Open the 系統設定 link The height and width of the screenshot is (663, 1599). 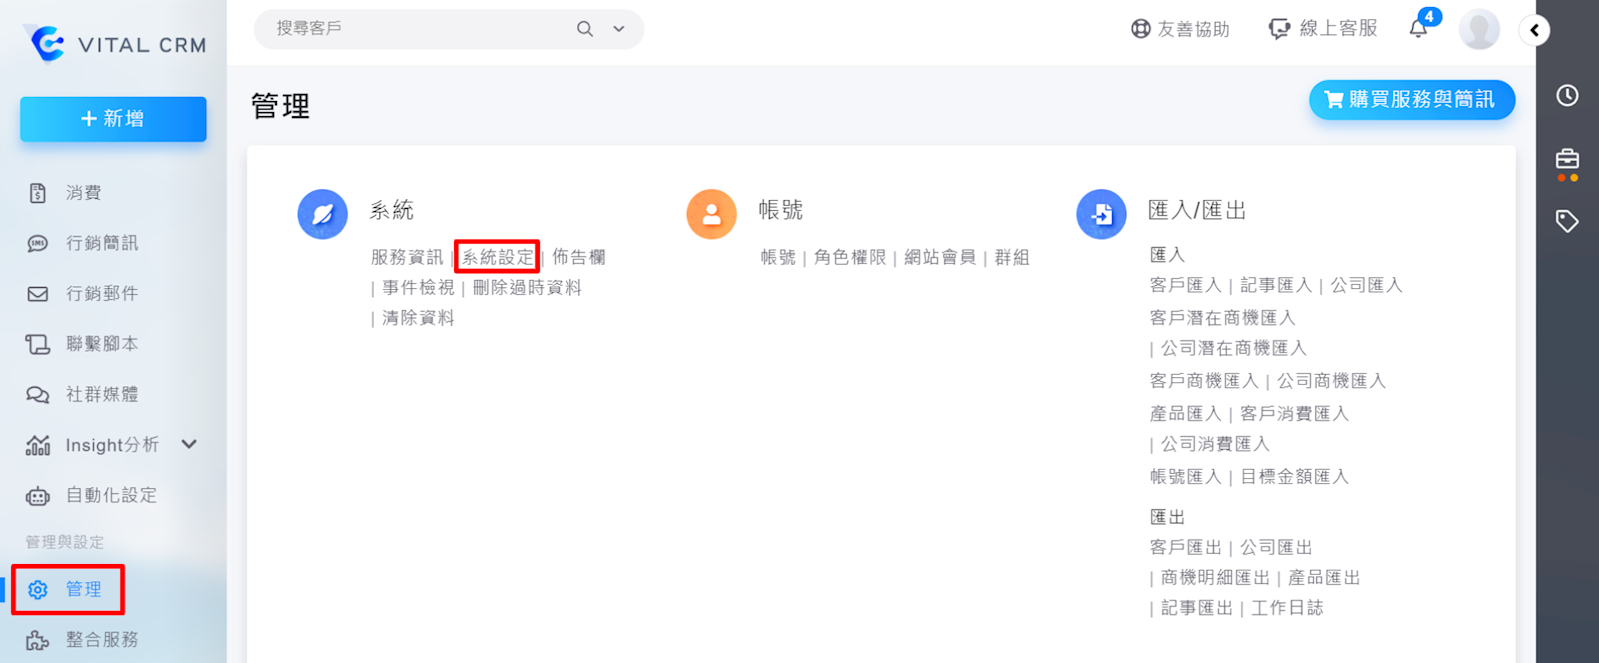[x=497, y=257]
